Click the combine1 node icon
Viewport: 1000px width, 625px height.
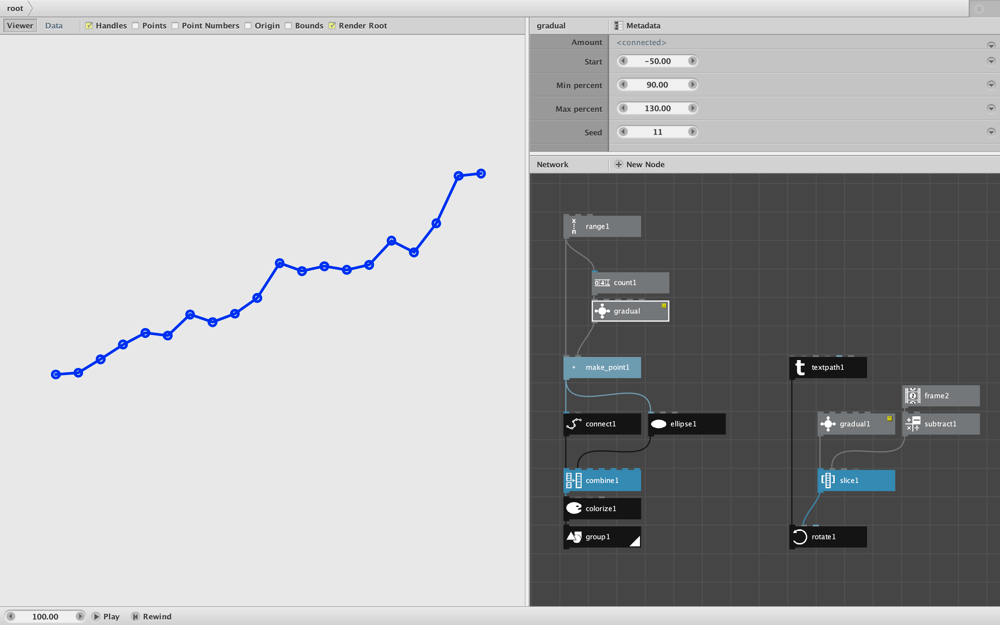574,480
